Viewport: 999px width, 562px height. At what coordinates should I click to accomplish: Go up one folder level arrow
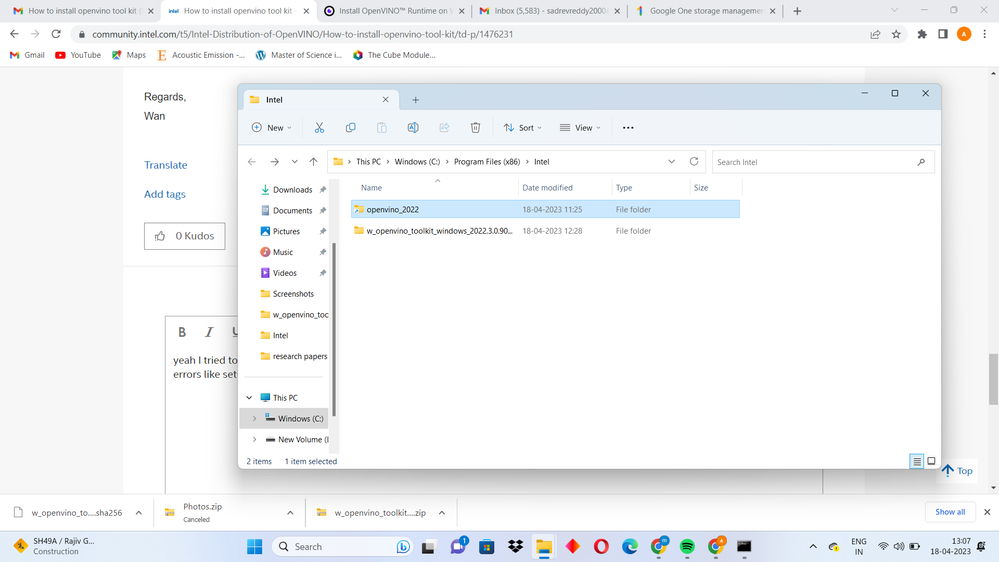pos(313,162)
